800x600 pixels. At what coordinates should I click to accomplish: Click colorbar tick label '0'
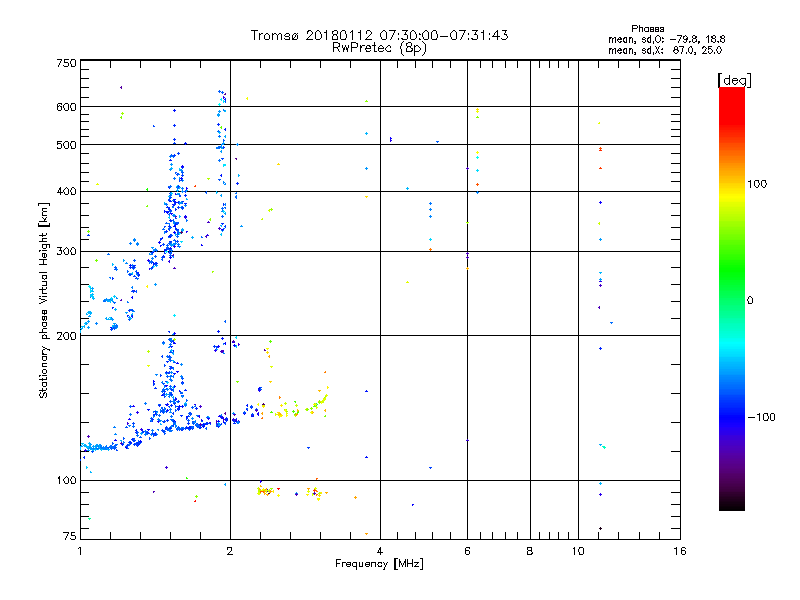pyautogui.click(x=749, y=300)
